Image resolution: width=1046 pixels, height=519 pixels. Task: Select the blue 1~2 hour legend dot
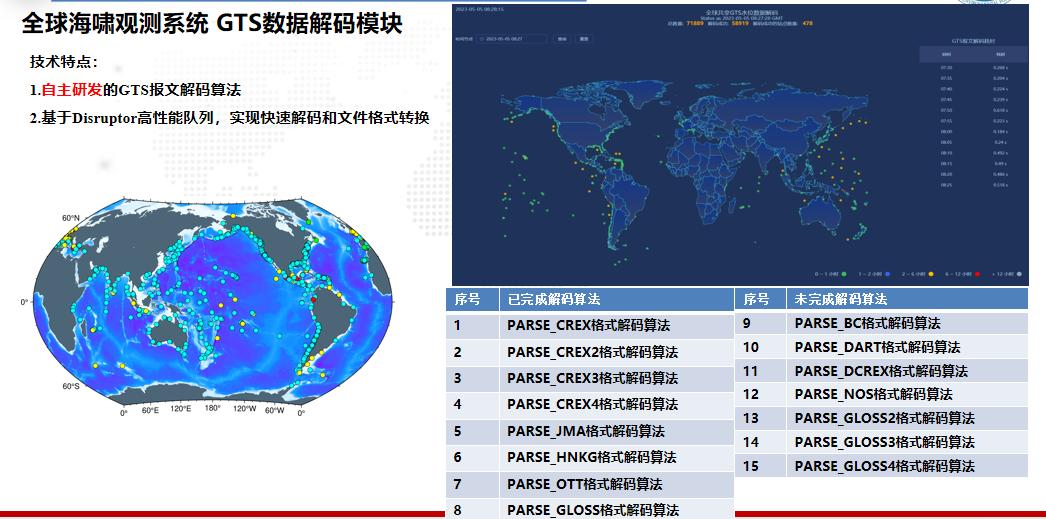coord(887,274)
